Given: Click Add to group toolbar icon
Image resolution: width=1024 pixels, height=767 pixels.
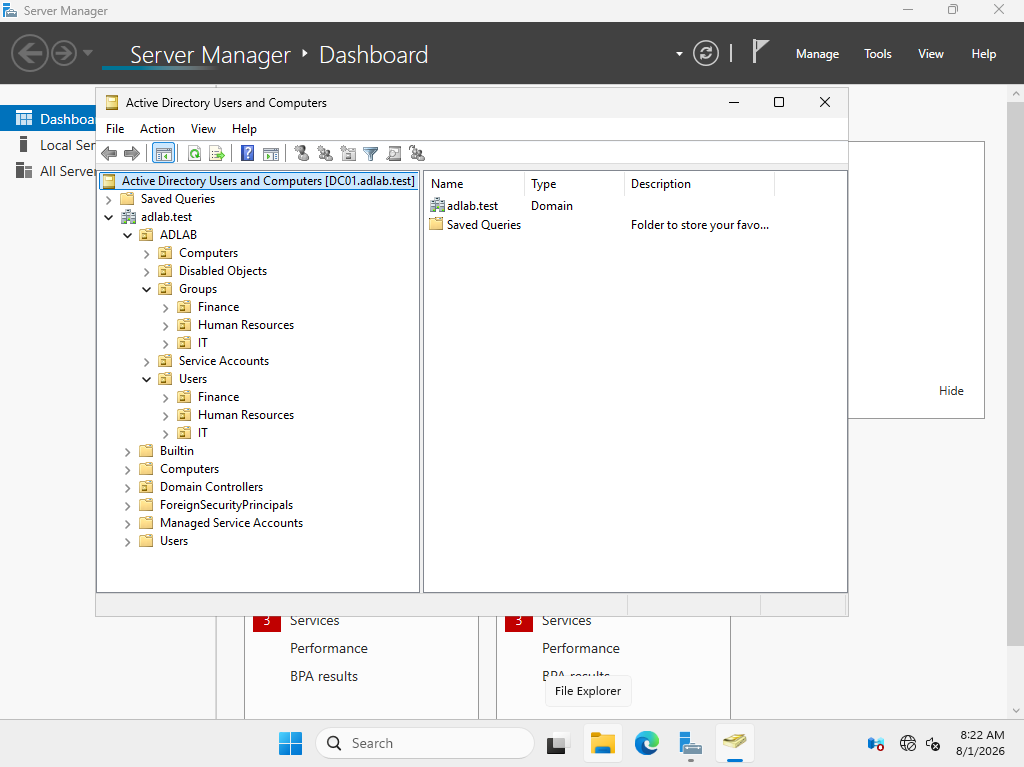Looking at the screenshot, I should [417, 154].
